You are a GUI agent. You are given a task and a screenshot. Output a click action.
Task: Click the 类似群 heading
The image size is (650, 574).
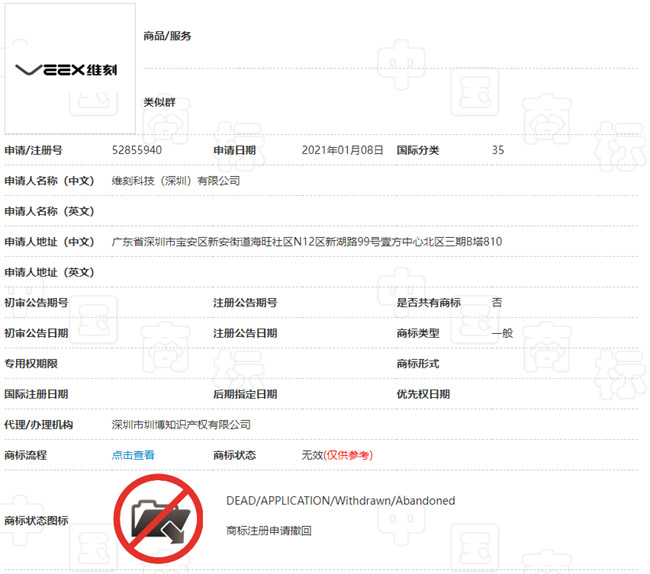point(159,102)
